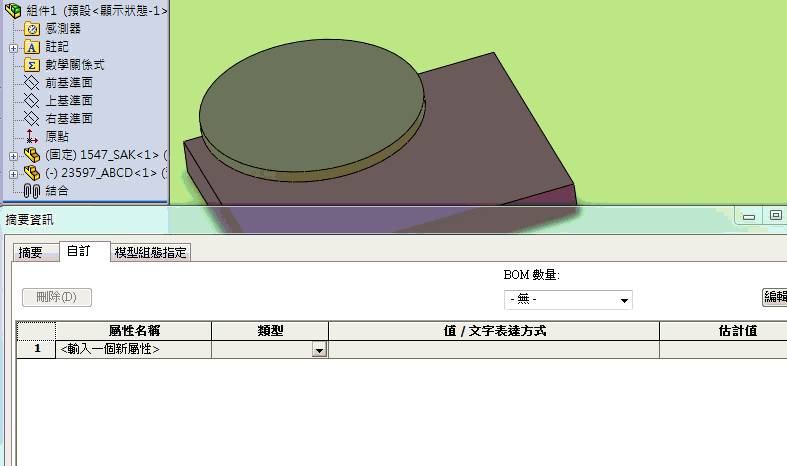Image resolution: width=787 pixels, height=466 pixels.
Task: Select the 上基準面 plane icon
Action: point(32,101)
